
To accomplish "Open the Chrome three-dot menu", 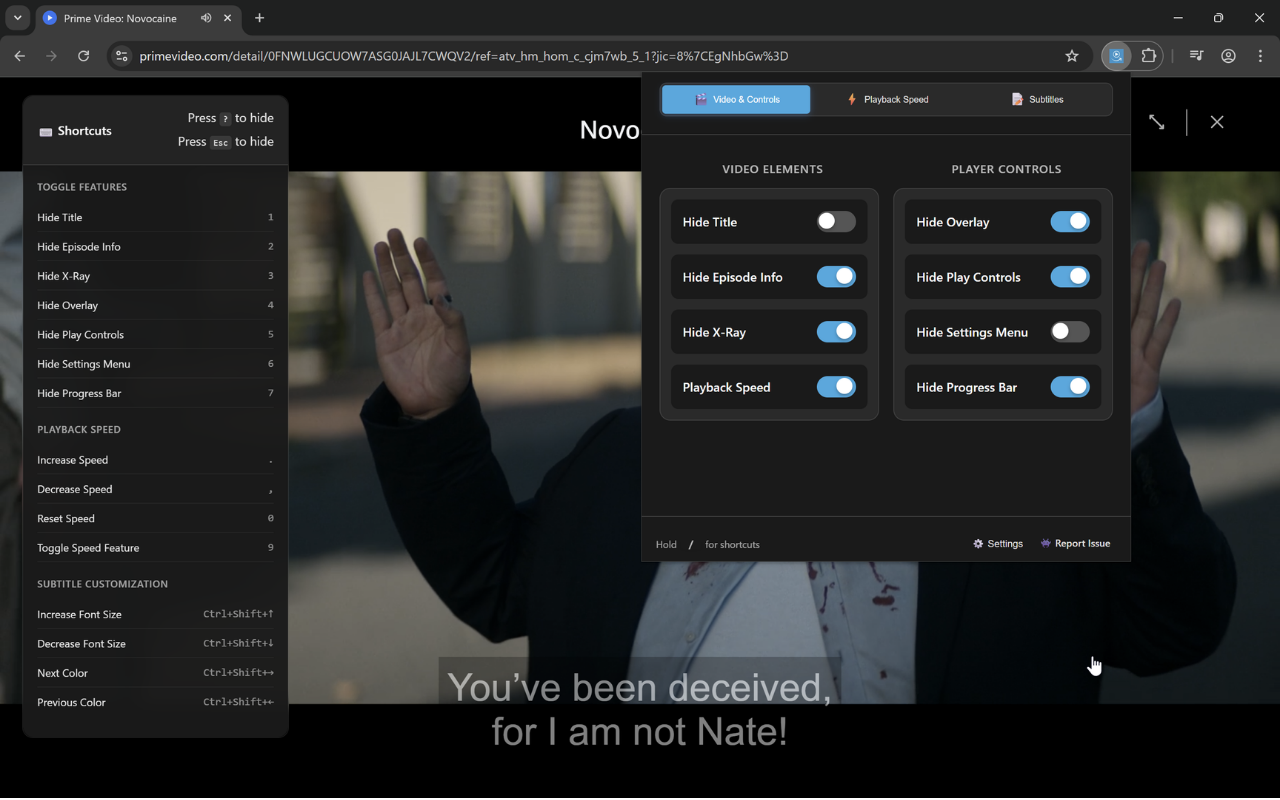I will coord(1260,56).
